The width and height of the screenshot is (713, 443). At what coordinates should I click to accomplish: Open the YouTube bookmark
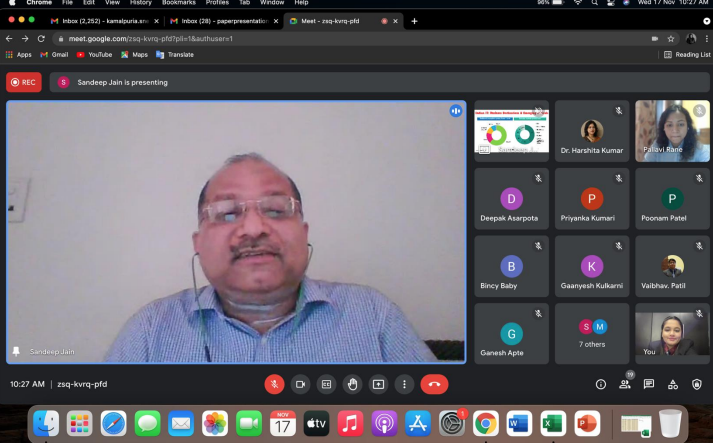95,55
